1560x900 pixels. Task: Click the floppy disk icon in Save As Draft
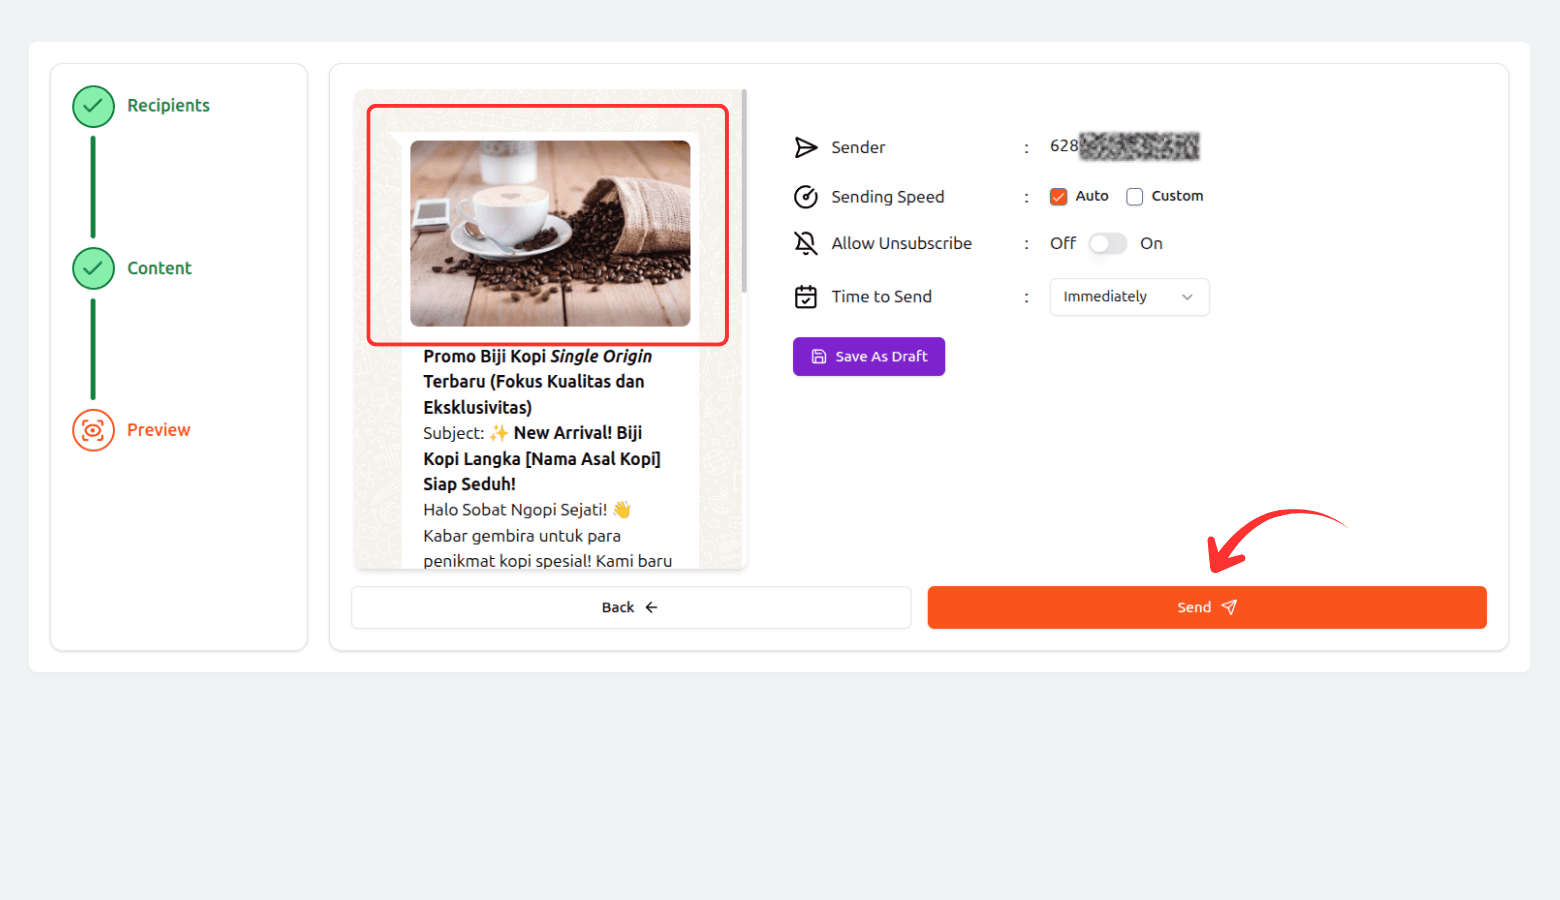point(818,357)
